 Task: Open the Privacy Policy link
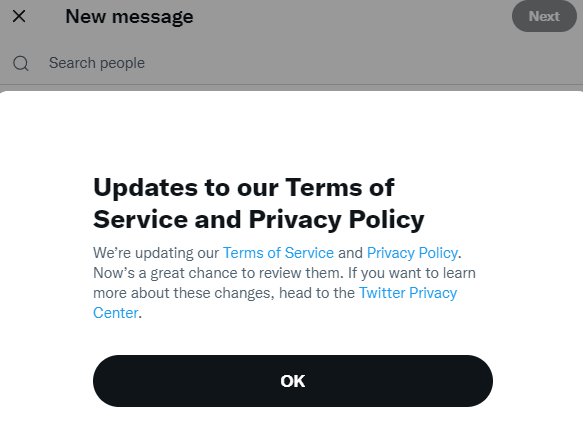[412, 253]
